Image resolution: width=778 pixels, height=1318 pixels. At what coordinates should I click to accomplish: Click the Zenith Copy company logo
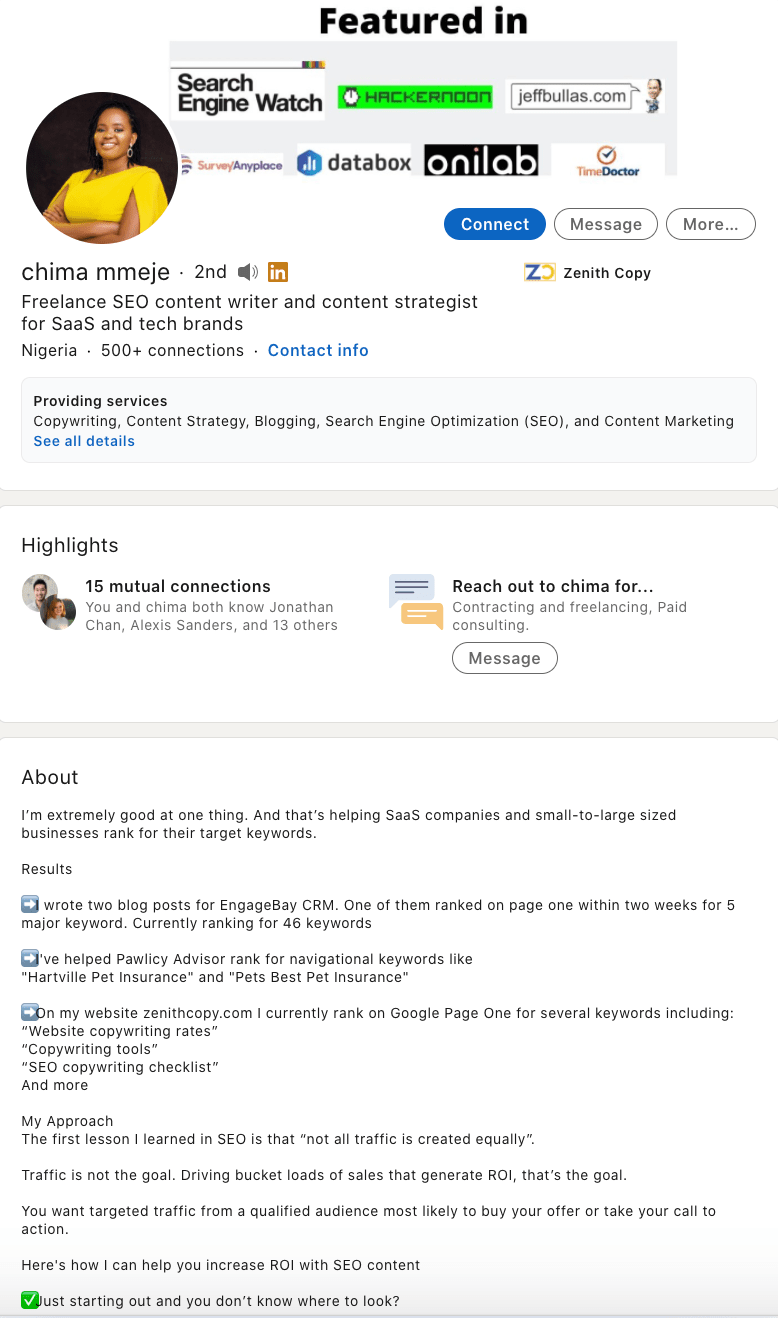(539, 272)
